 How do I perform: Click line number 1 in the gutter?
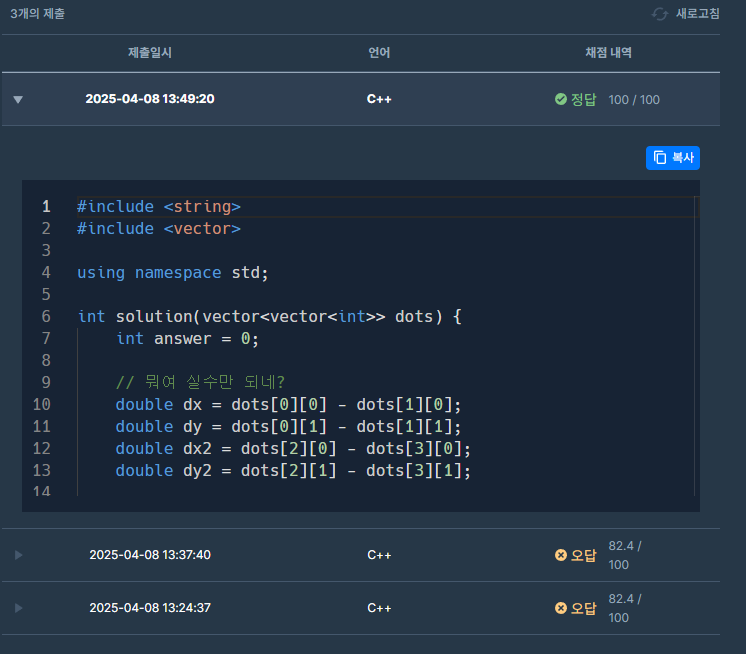(x=46, y=206)
